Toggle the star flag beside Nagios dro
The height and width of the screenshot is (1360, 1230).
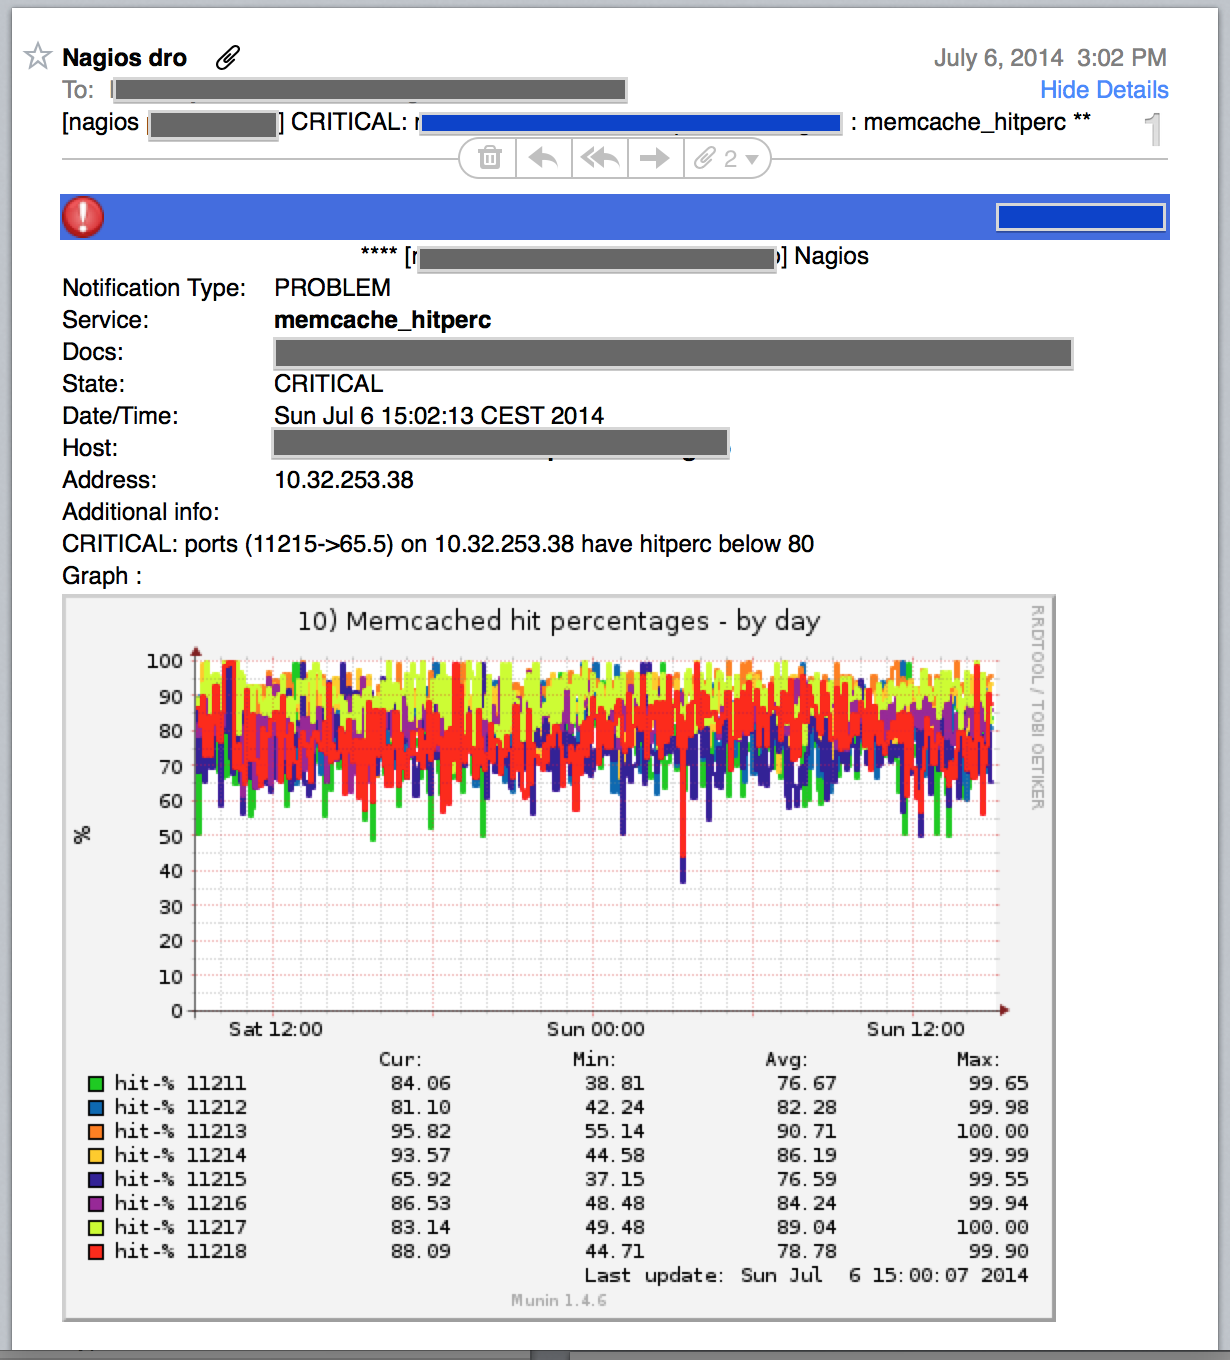[x=38, y=56]
